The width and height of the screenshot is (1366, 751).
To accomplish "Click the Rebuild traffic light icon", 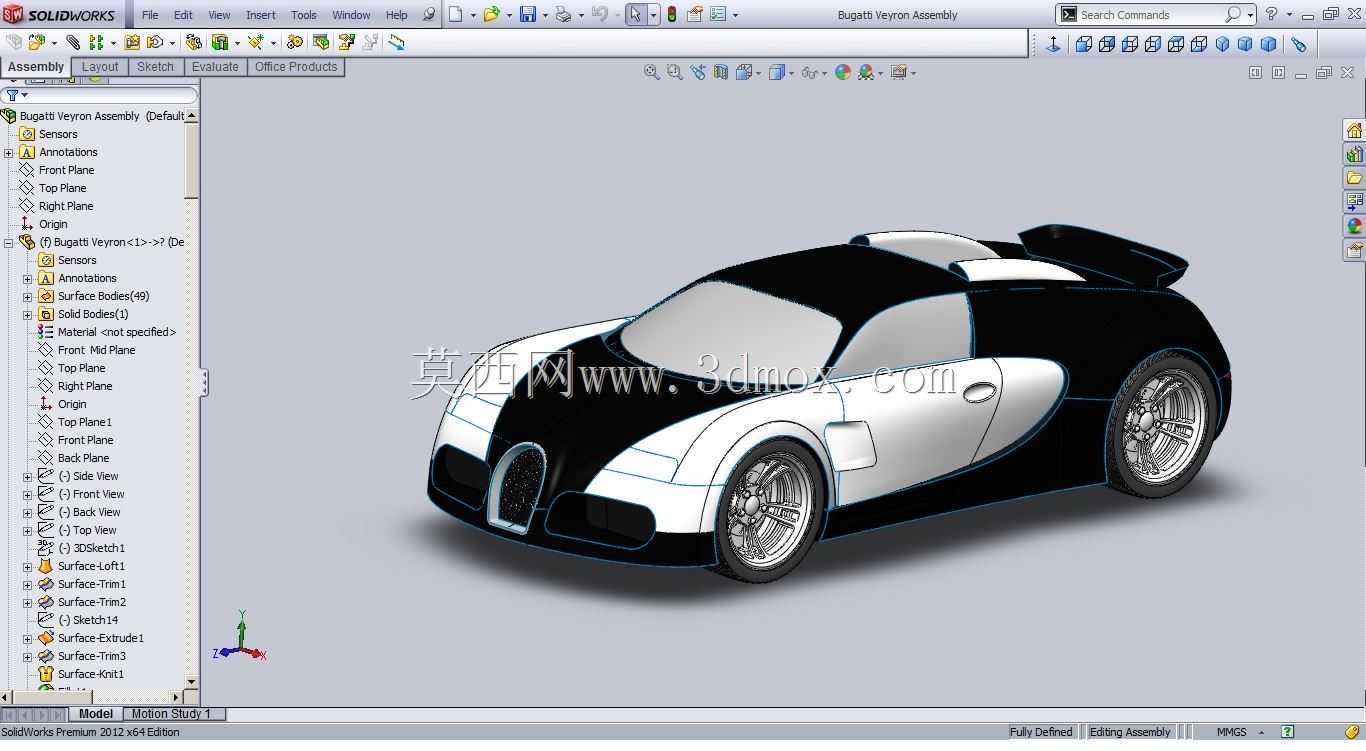I will point(672,14).
